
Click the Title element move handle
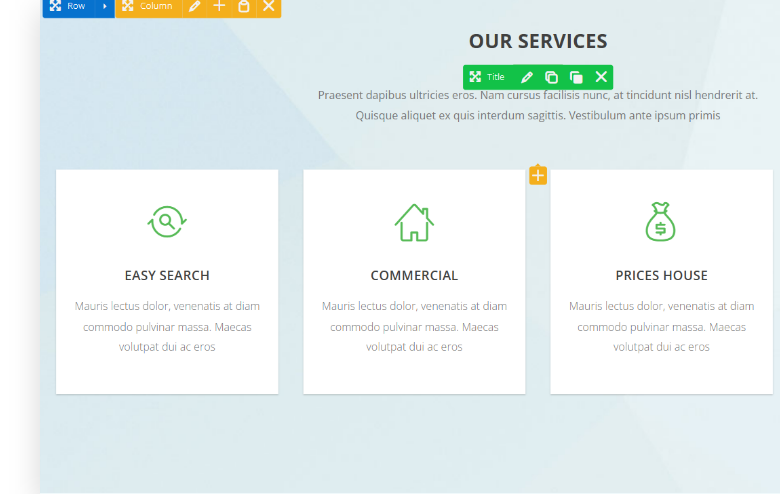475,77
